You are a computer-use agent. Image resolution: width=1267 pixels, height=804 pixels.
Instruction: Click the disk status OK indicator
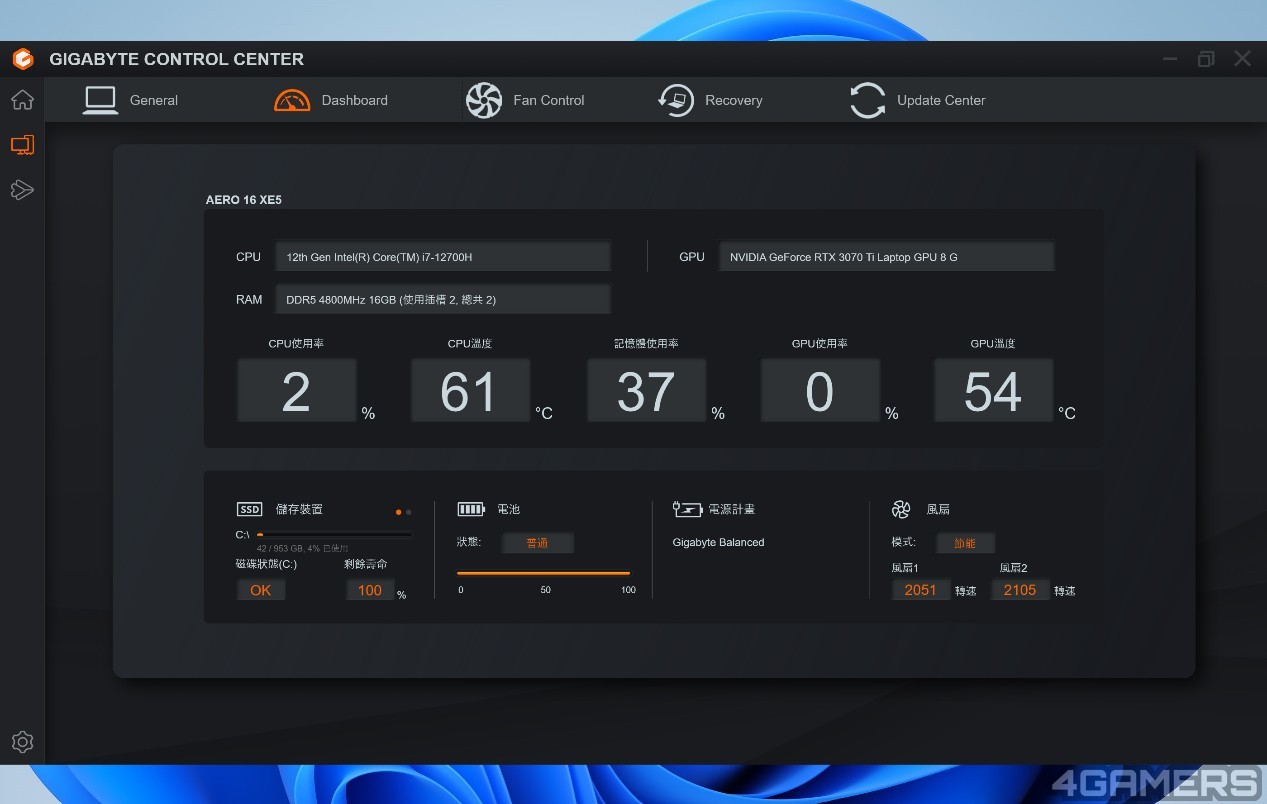261,590
